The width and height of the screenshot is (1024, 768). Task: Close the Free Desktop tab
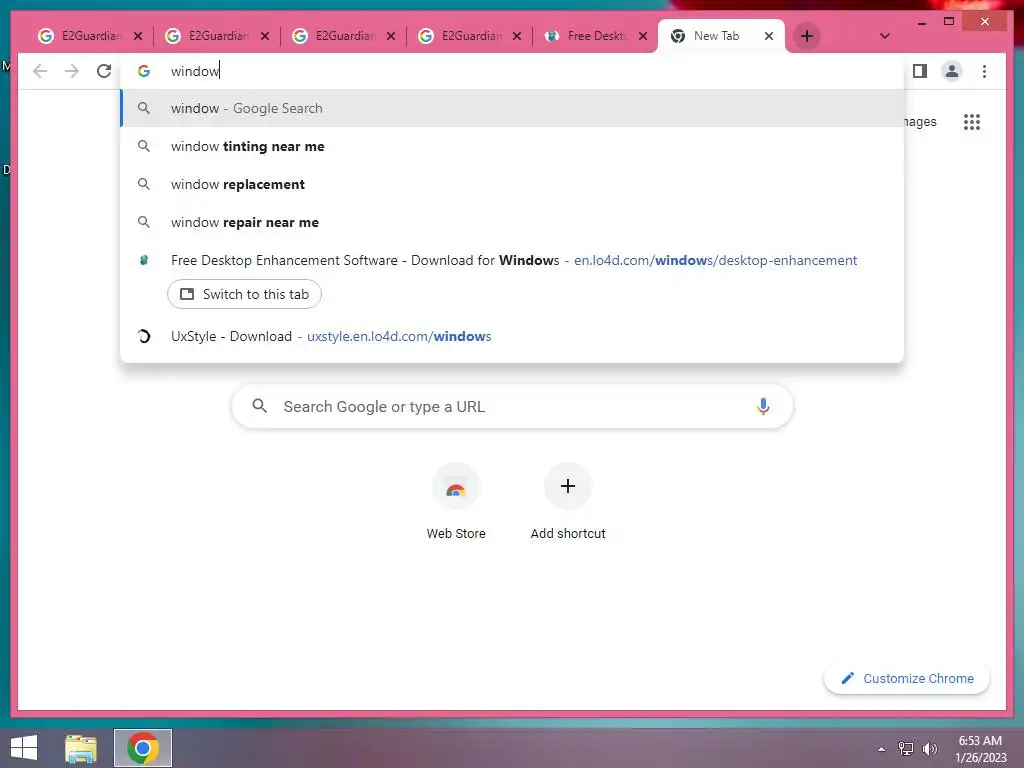[x=643, y=36]
